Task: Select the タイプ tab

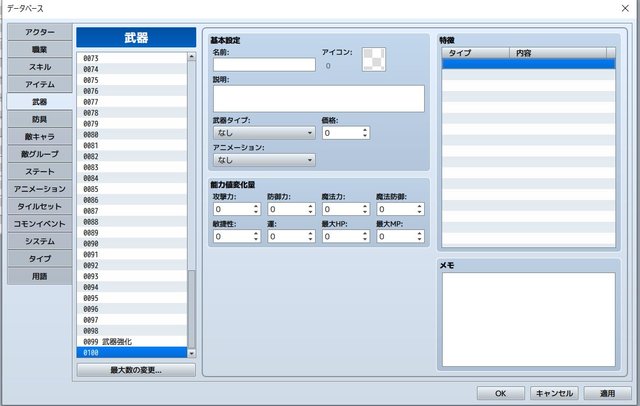Action: (x=40, y=259)
